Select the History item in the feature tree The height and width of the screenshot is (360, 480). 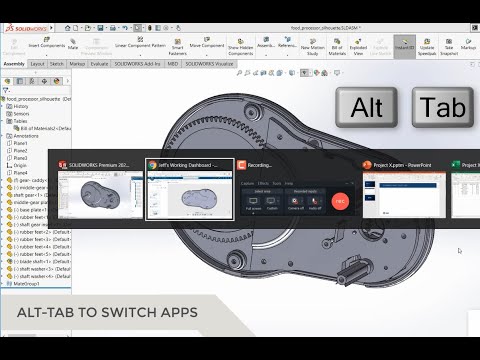point(17,106)
